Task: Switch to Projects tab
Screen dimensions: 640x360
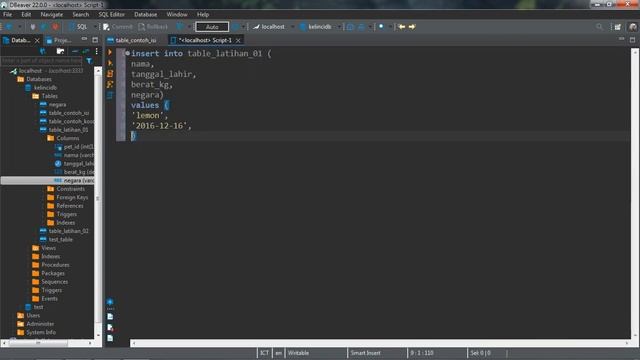Action: [59, 40]
